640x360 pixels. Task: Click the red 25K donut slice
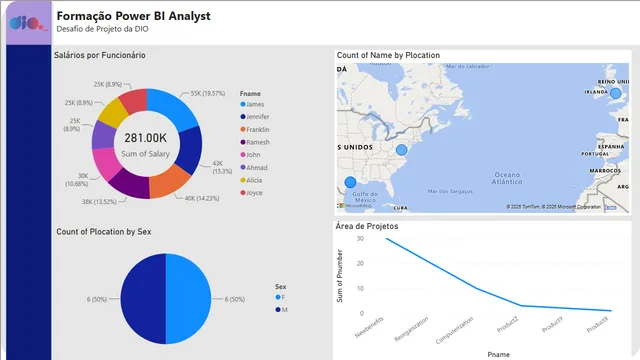click(x=135, y=100)
